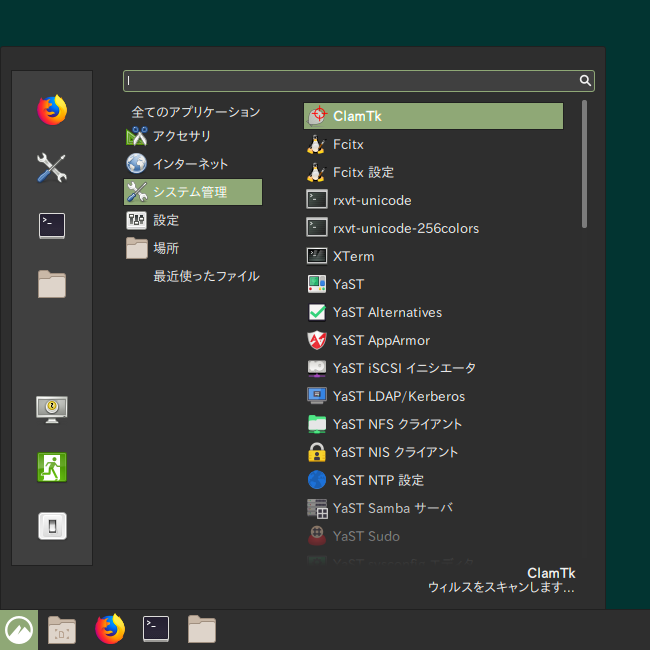Open the YaST control center entry

click(x=433, y=284)
